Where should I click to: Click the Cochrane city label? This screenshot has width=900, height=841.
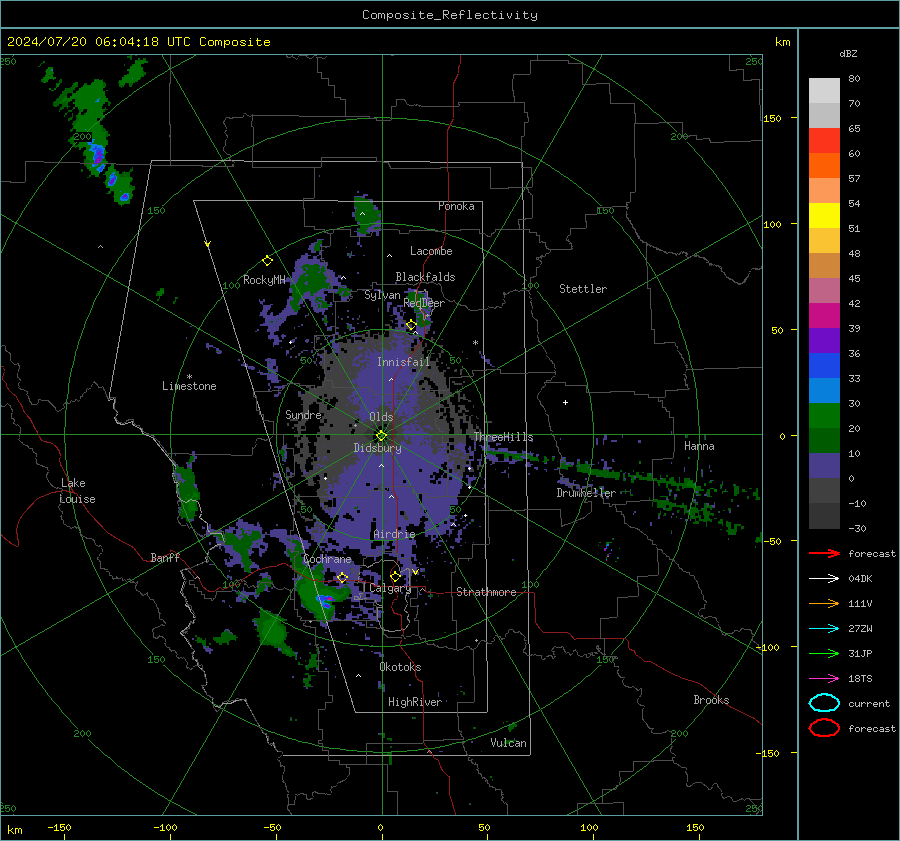(327, 559)
